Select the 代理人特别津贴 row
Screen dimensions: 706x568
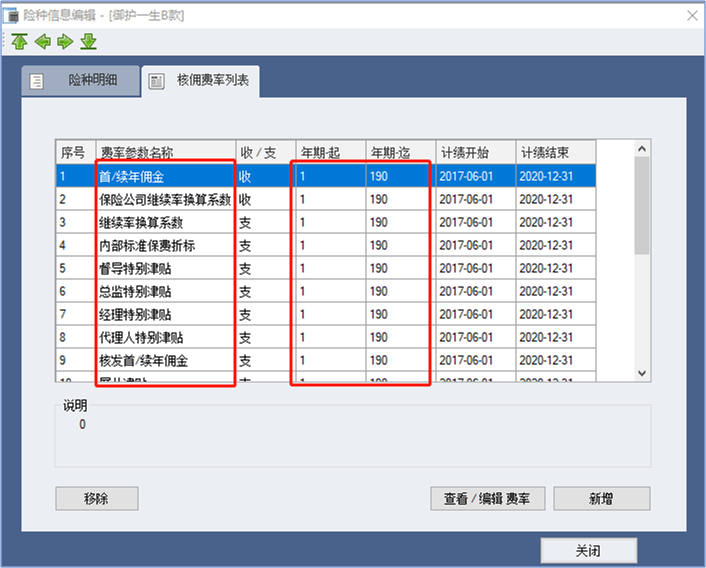point(165,337)
